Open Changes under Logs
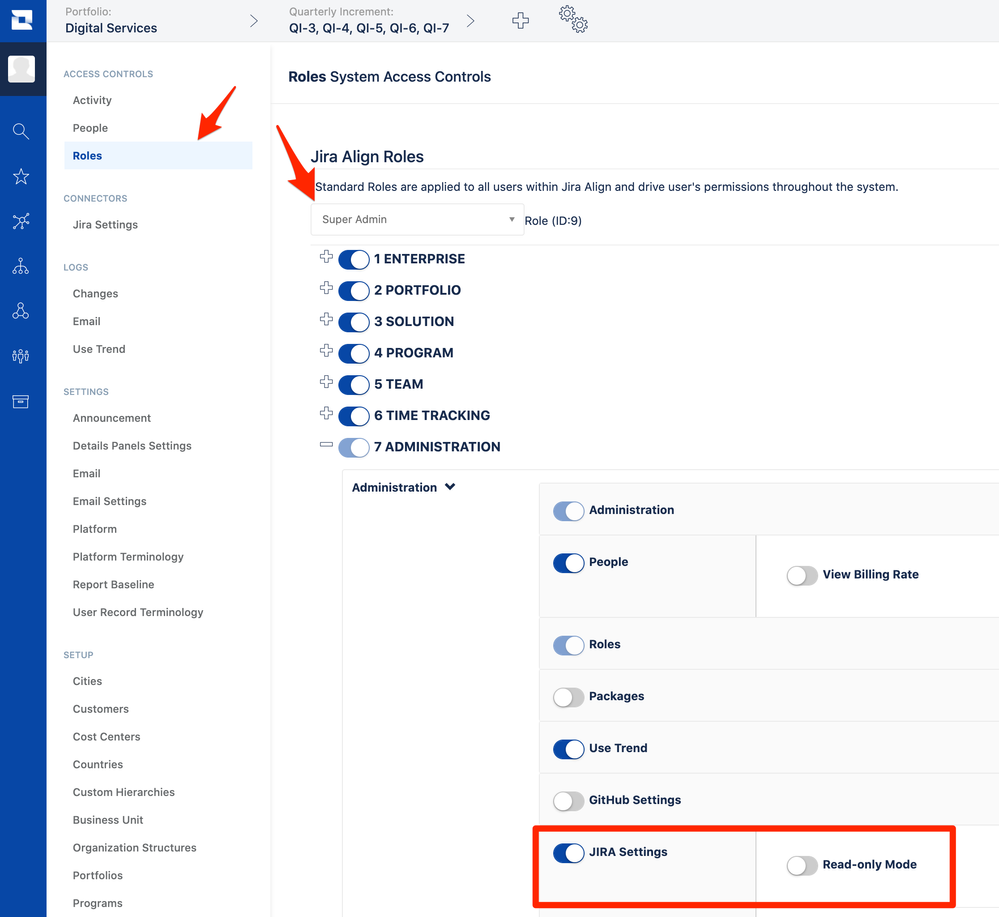The width and height of the screenshot is (999, 917). point(96,293)
